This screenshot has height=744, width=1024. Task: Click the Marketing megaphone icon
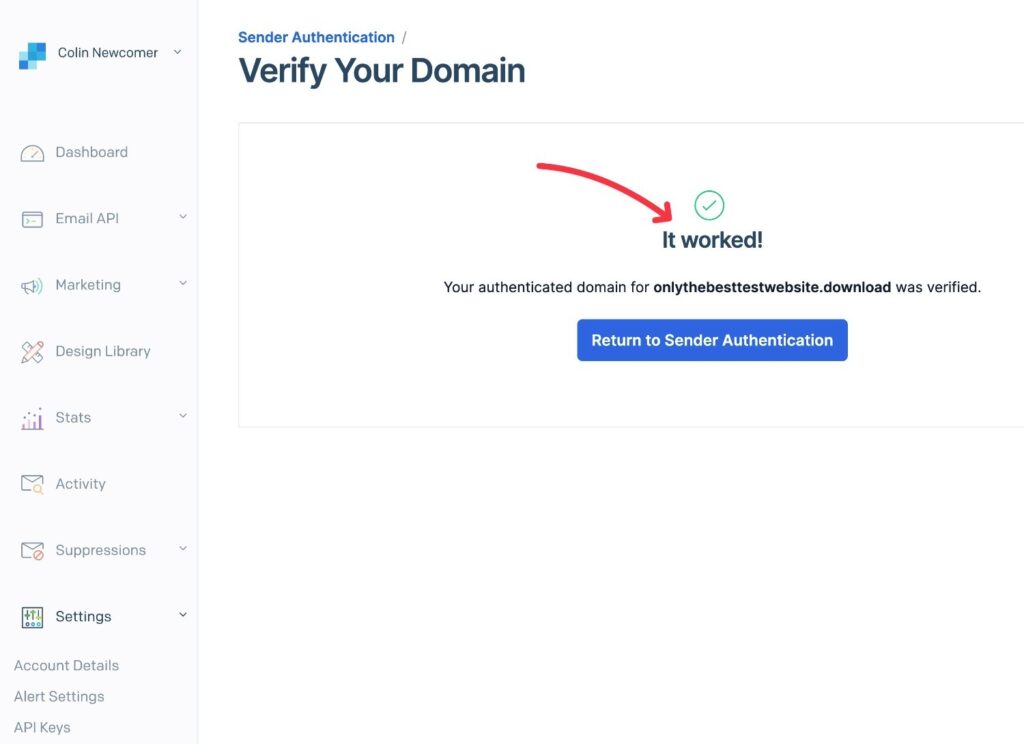click(x=31, y=284)
